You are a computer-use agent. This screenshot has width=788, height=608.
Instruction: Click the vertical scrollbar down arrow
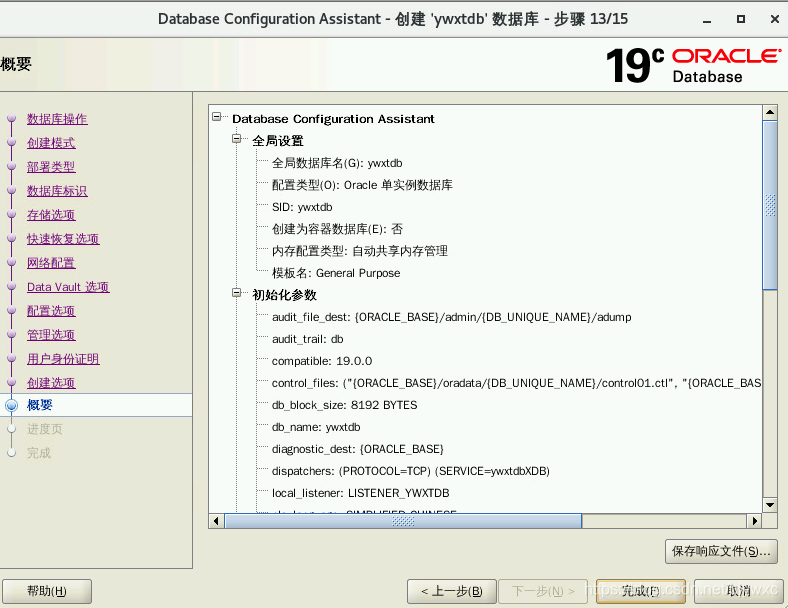click(770, 504)
